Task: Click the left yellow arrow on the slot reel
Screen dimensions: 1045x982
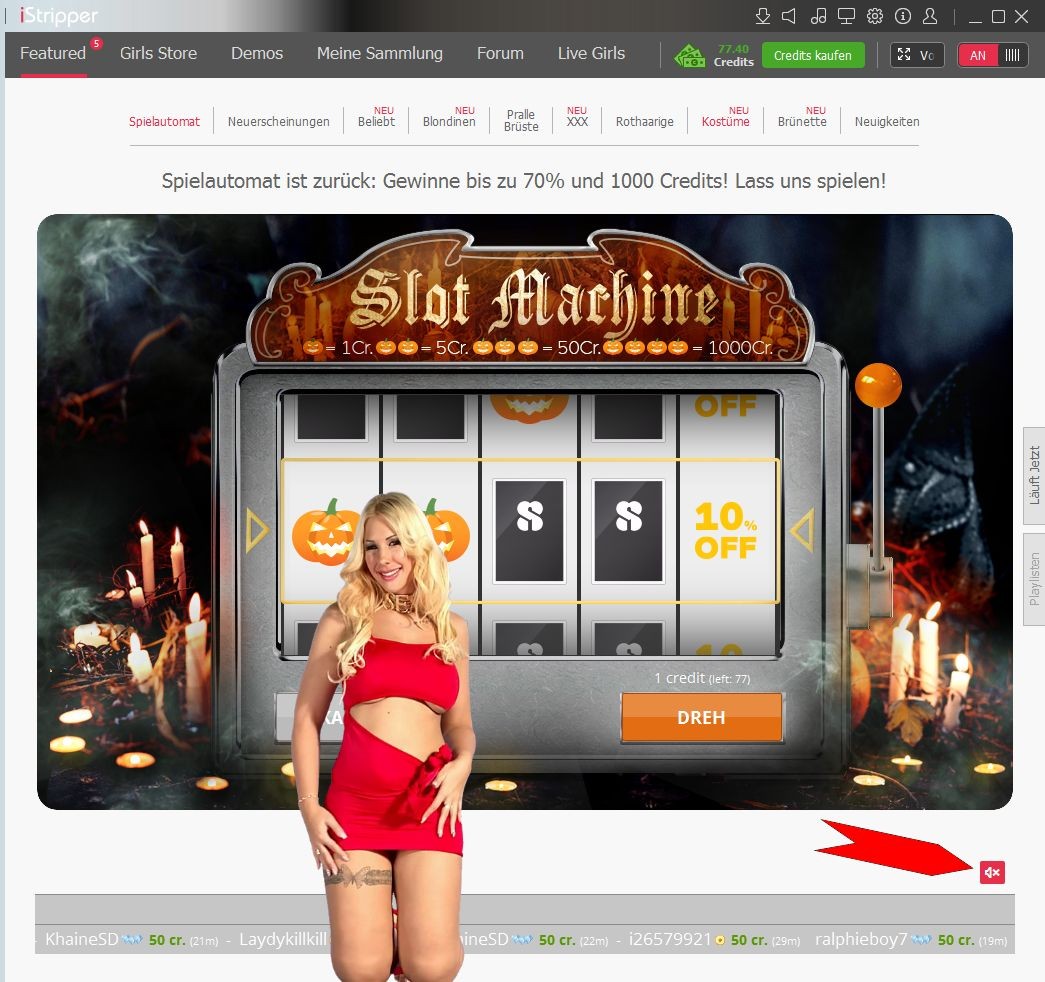Action: click(x=257, y=531)
